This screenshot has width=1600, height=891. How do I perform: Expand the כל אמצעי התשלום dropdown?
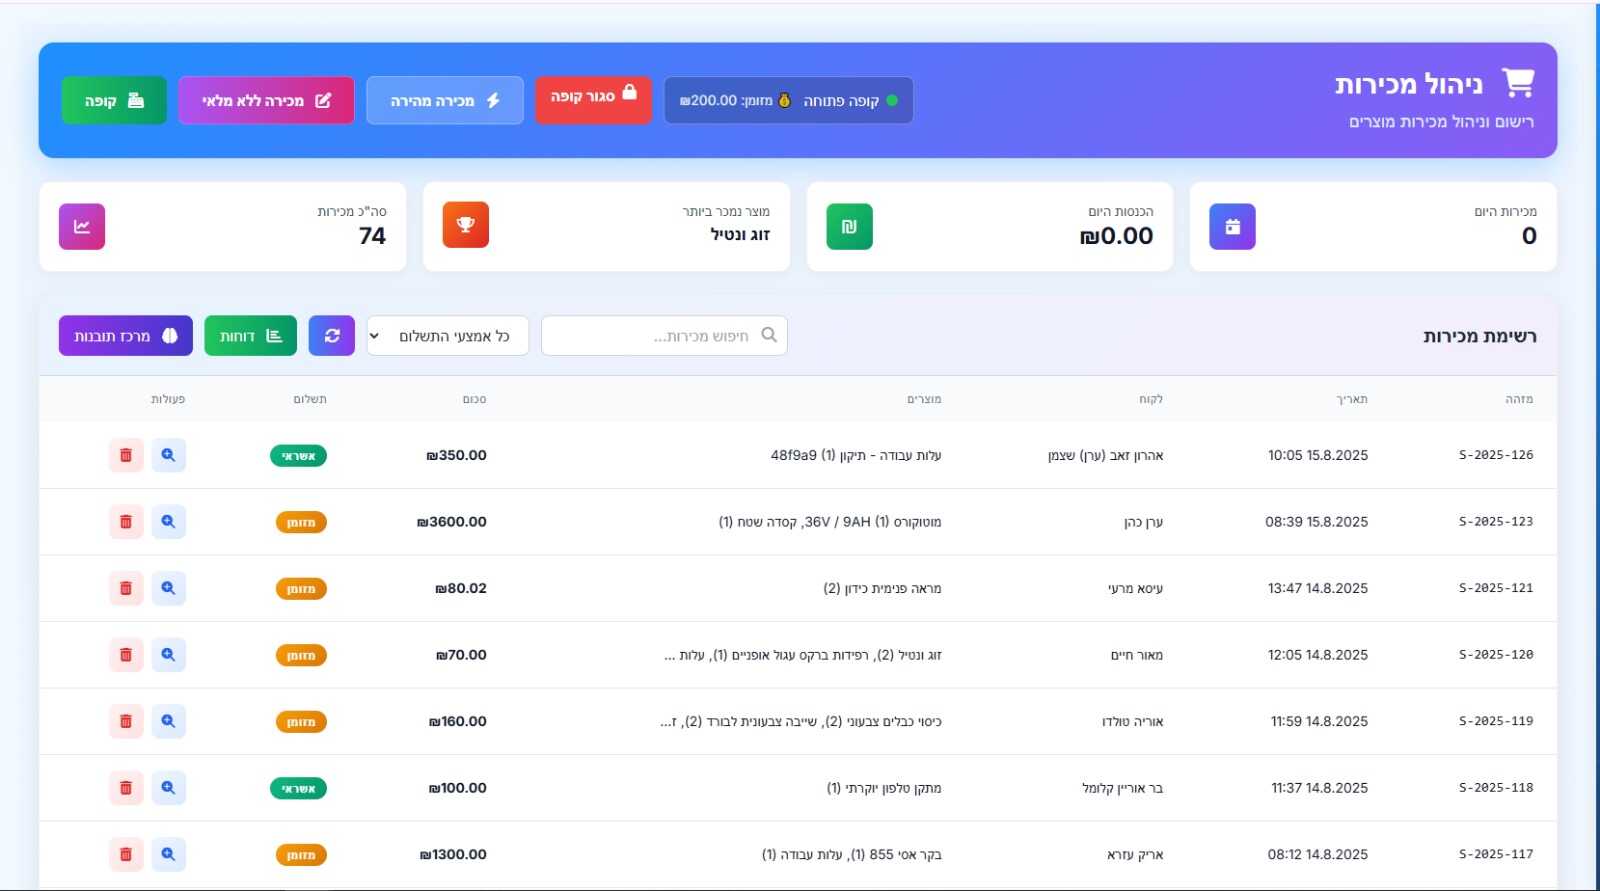pos(447,336)
